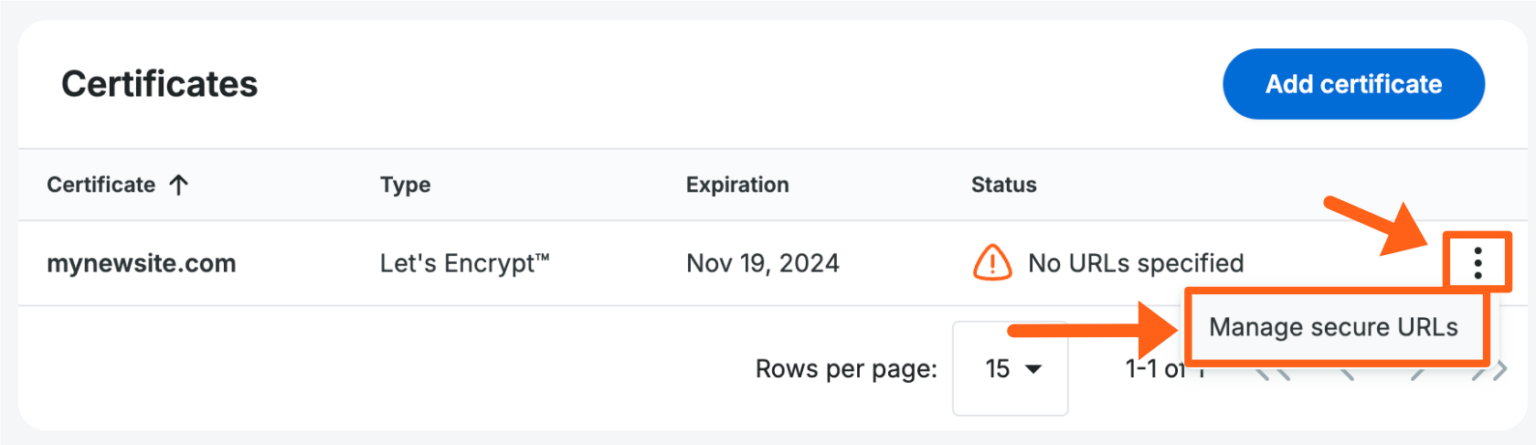Click the ascending sort arrow beside Certificate
Viewport: 1536px width, 445px height.
(x=179, y=185)
